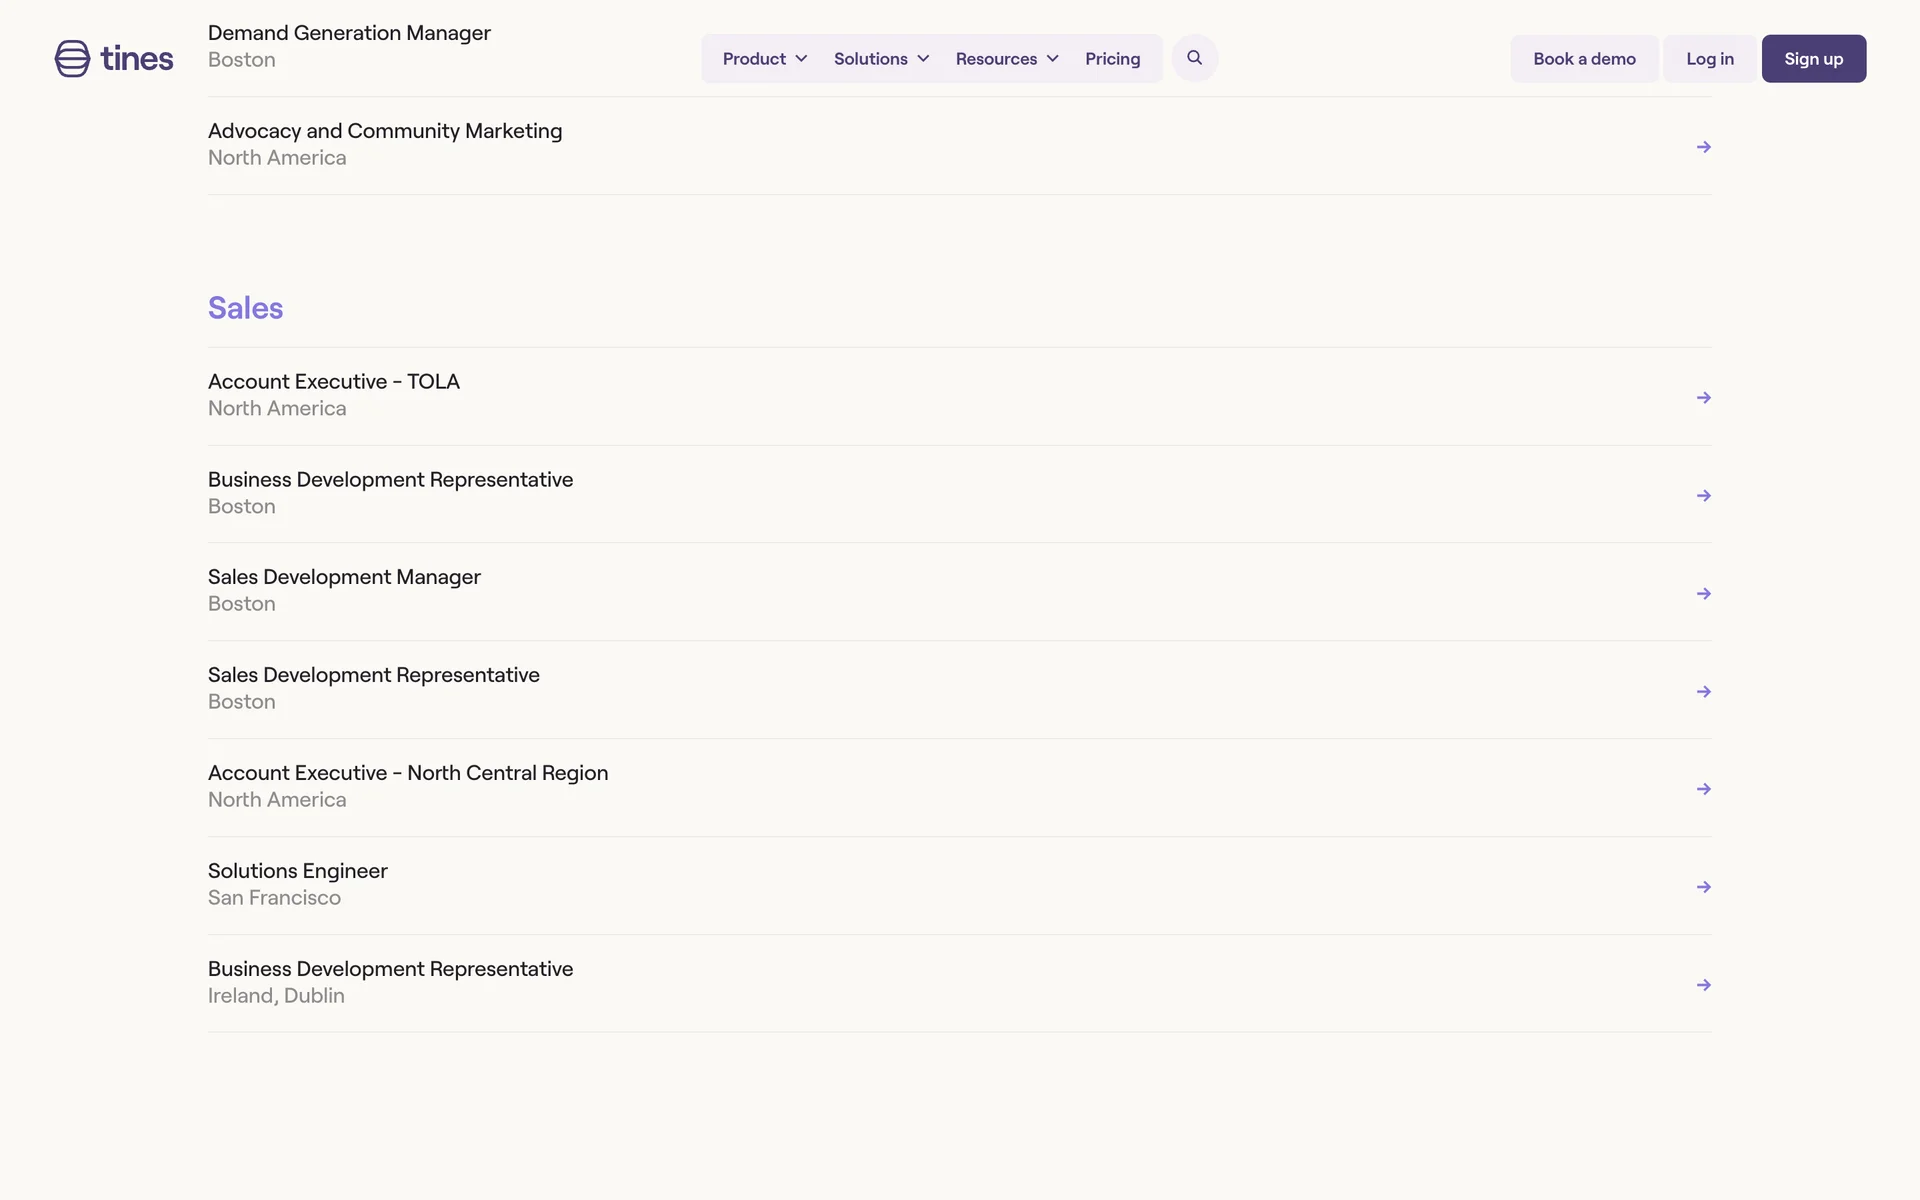Click arrow for Advocacy and Community Marketing
This screenshot has width=1920, height=1200.
(x=1703, y=147)
